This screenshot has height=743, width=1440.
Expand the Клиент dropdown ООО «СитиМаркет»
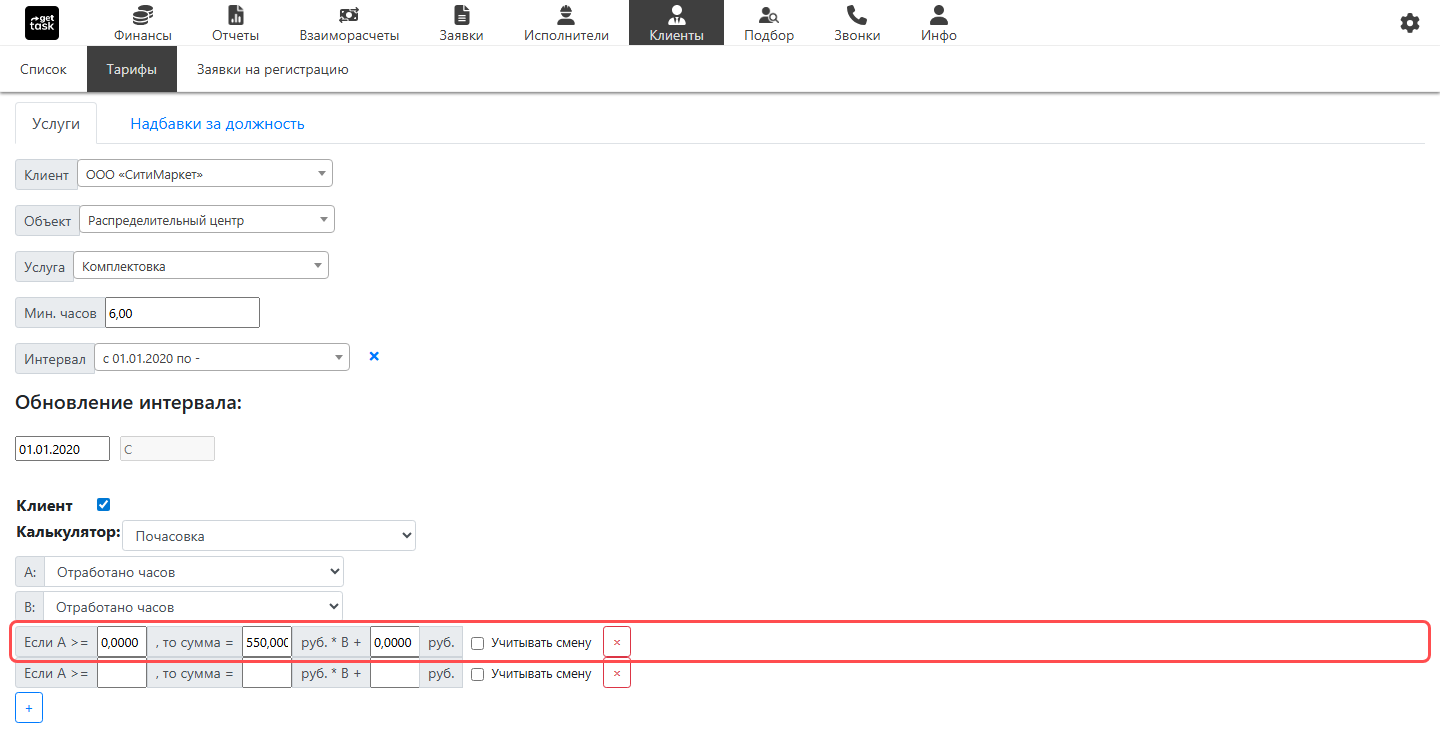(x=205, y=174)
